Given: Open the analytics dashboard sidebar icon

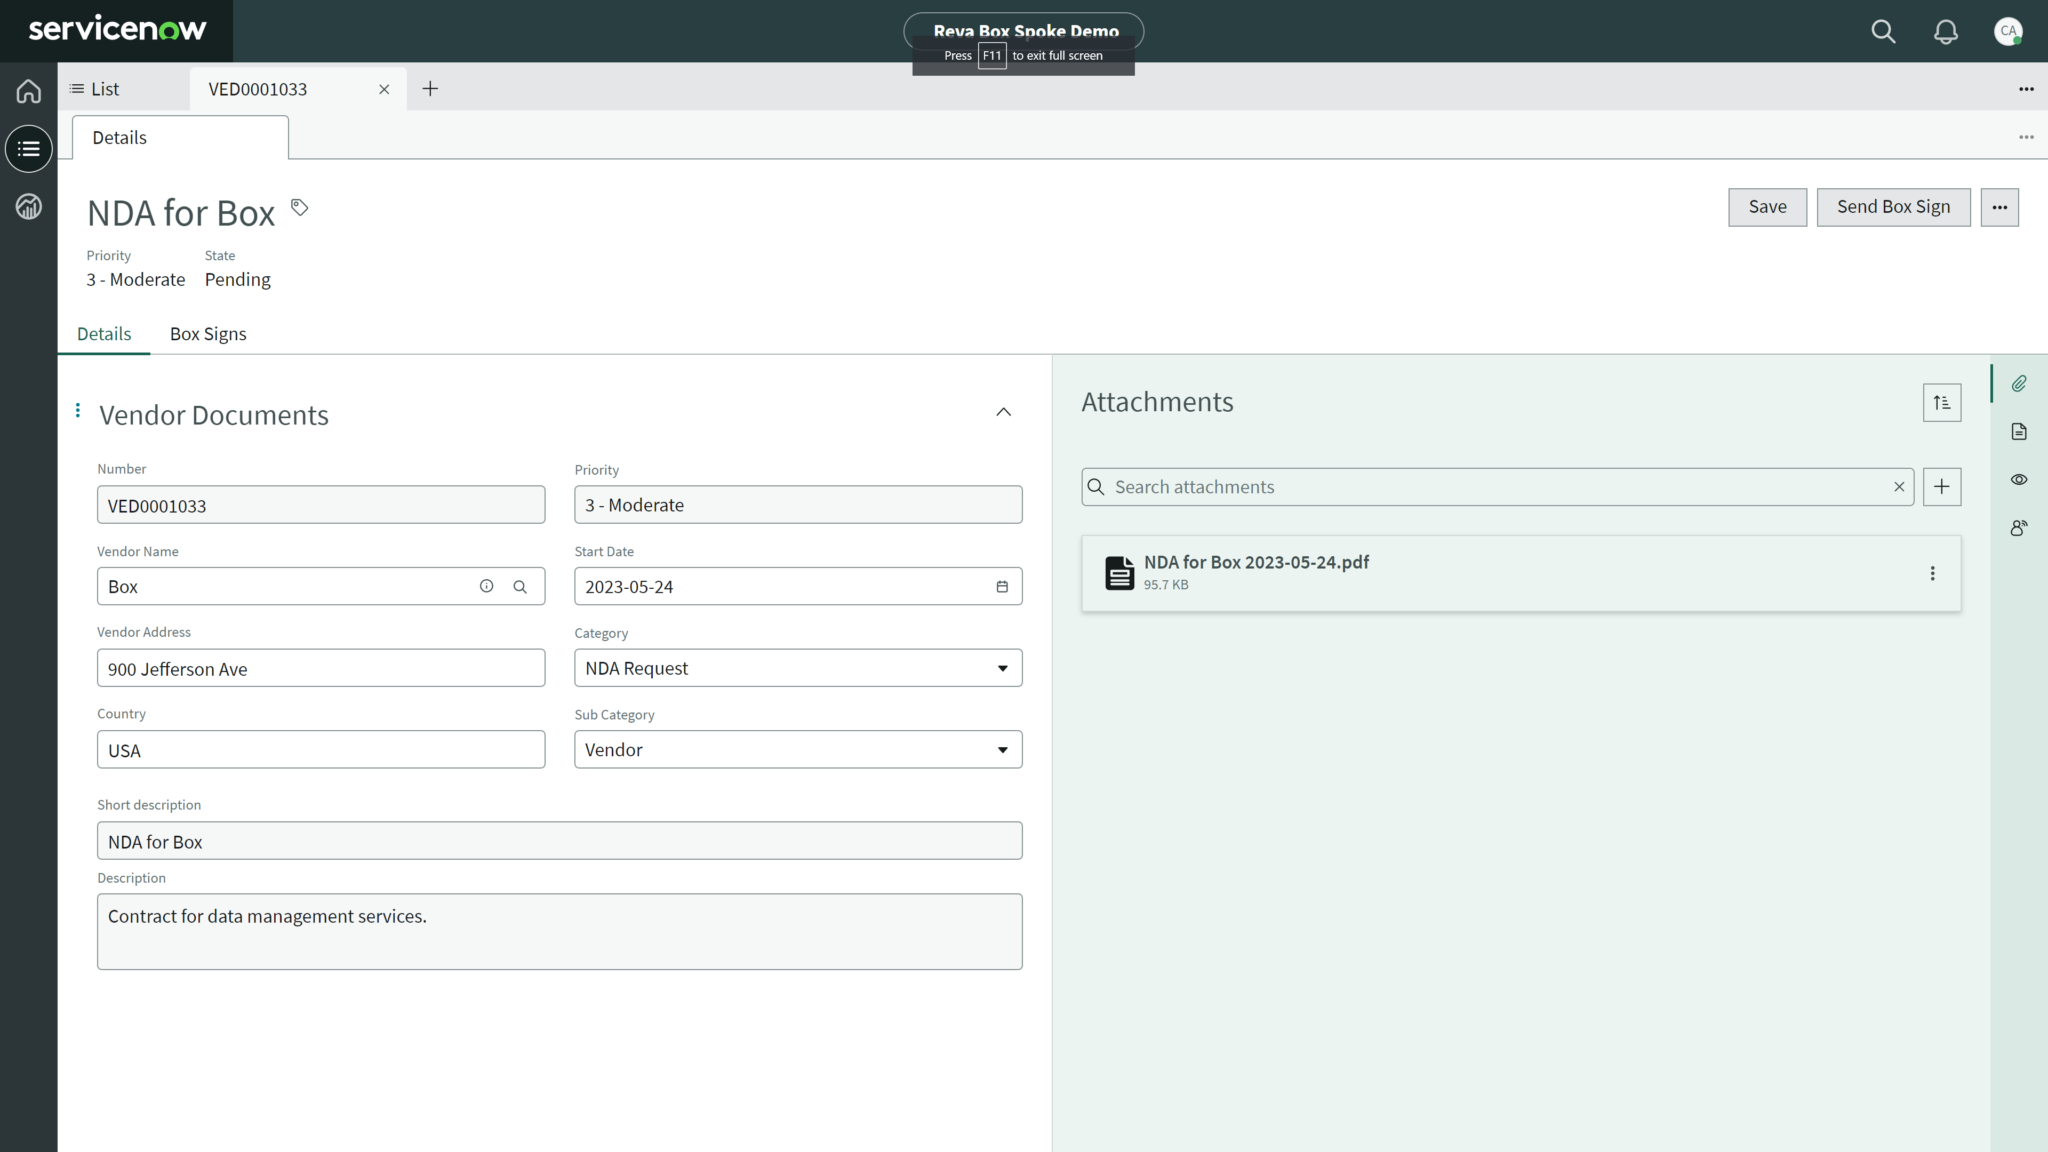Looking at the screenshot, I should click(28, 207).
